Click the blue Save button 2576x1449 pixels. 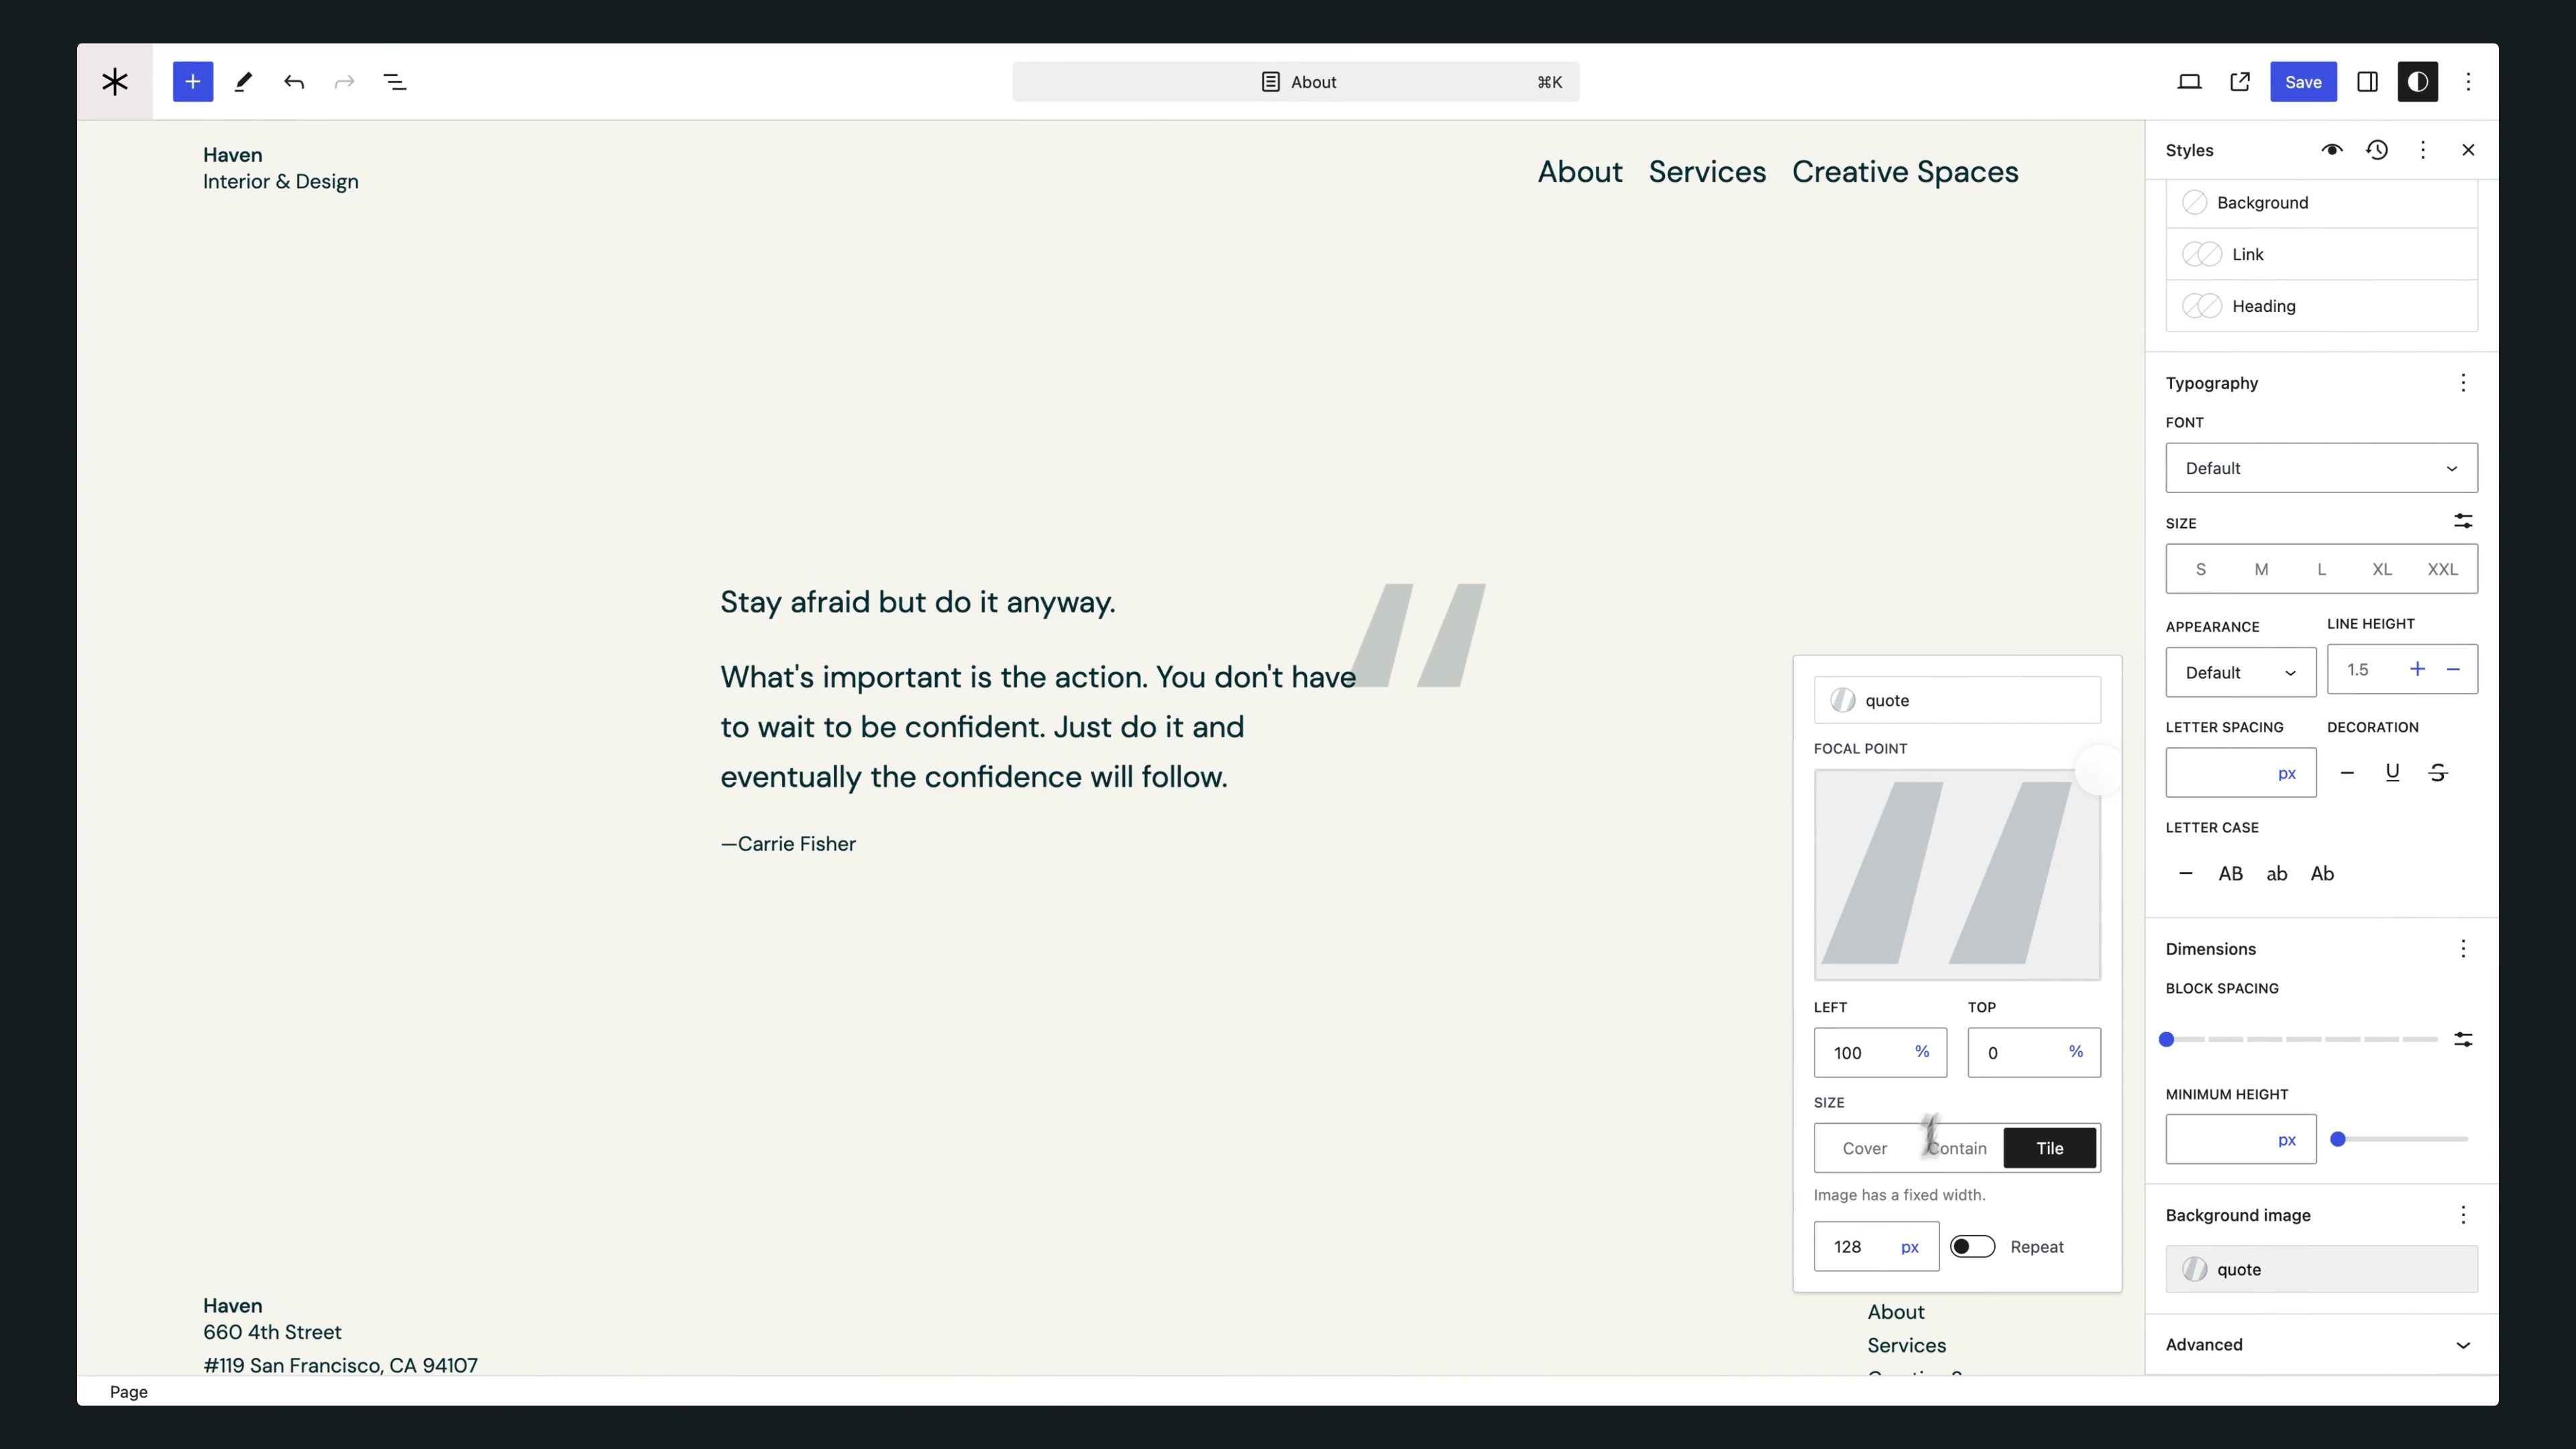(2302, 82)
